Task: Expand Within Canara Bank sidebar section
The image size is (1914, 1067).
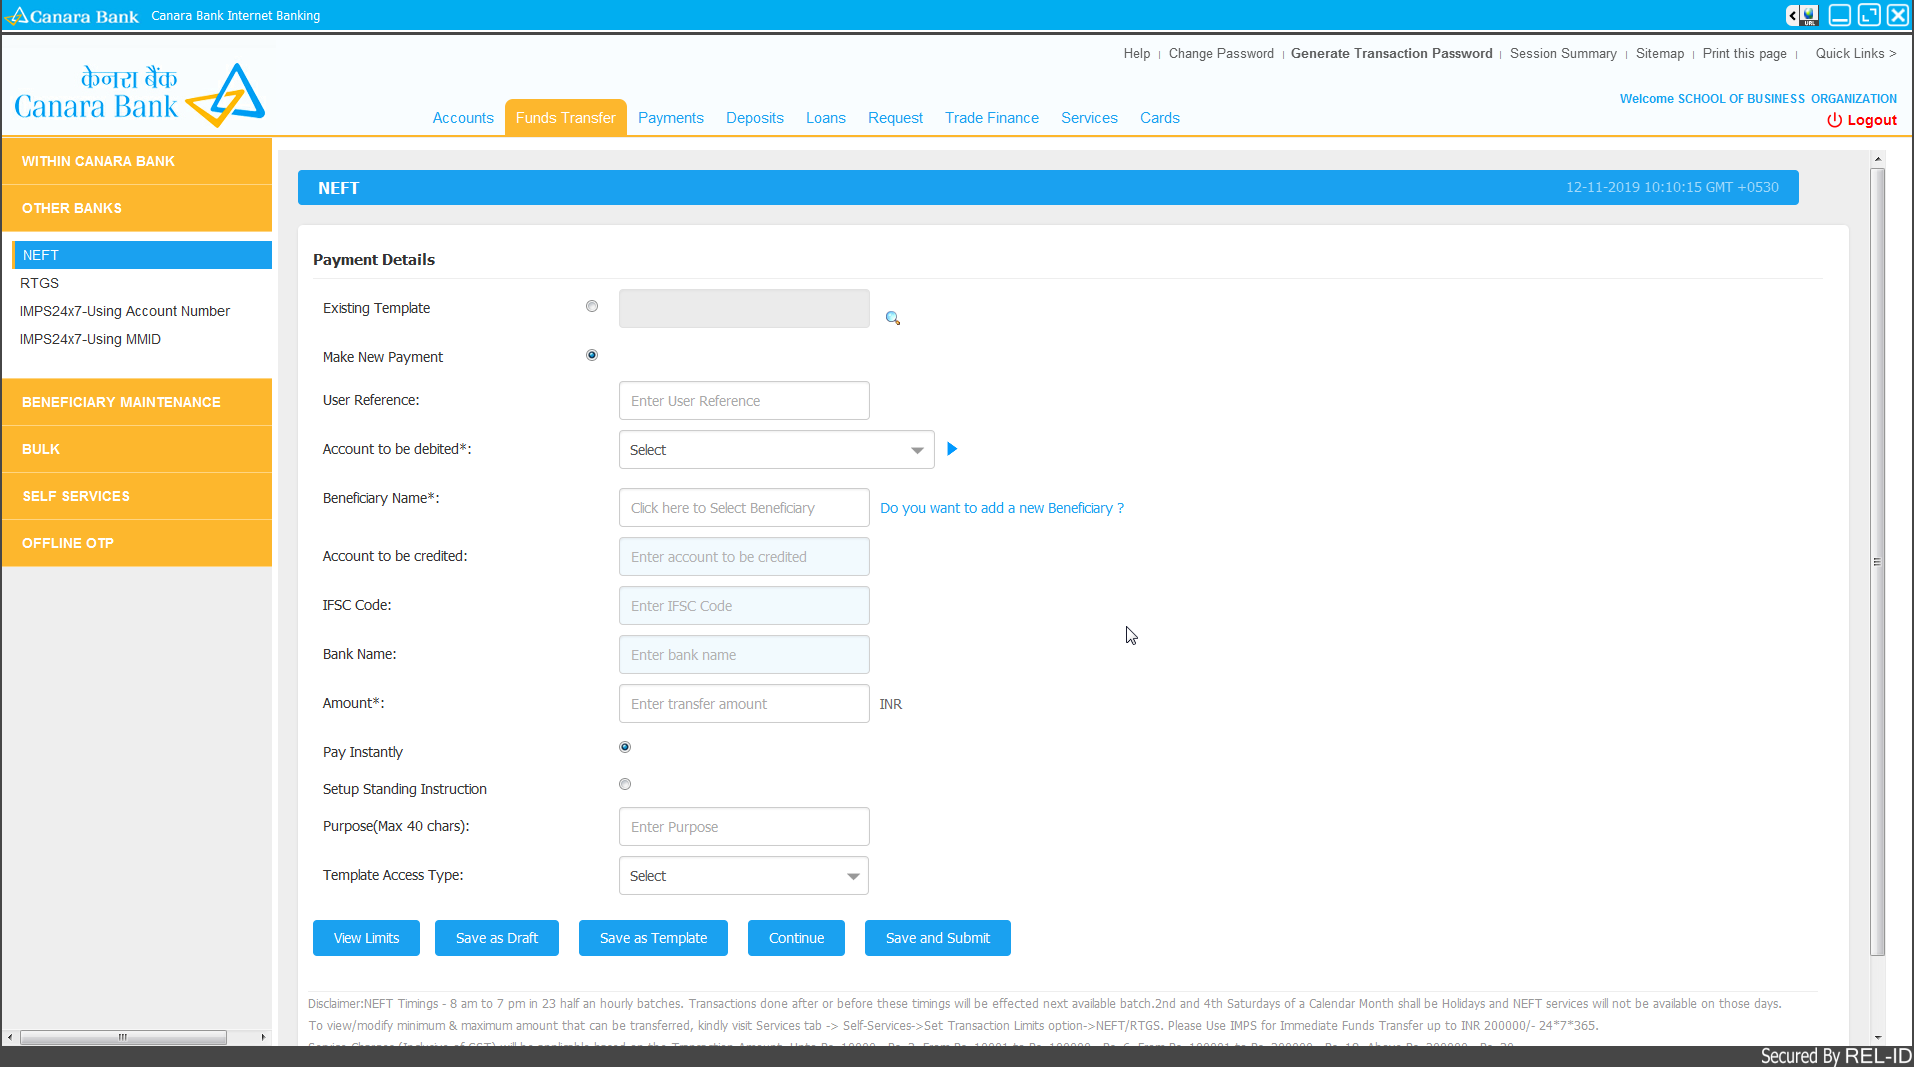Action: 137,161
